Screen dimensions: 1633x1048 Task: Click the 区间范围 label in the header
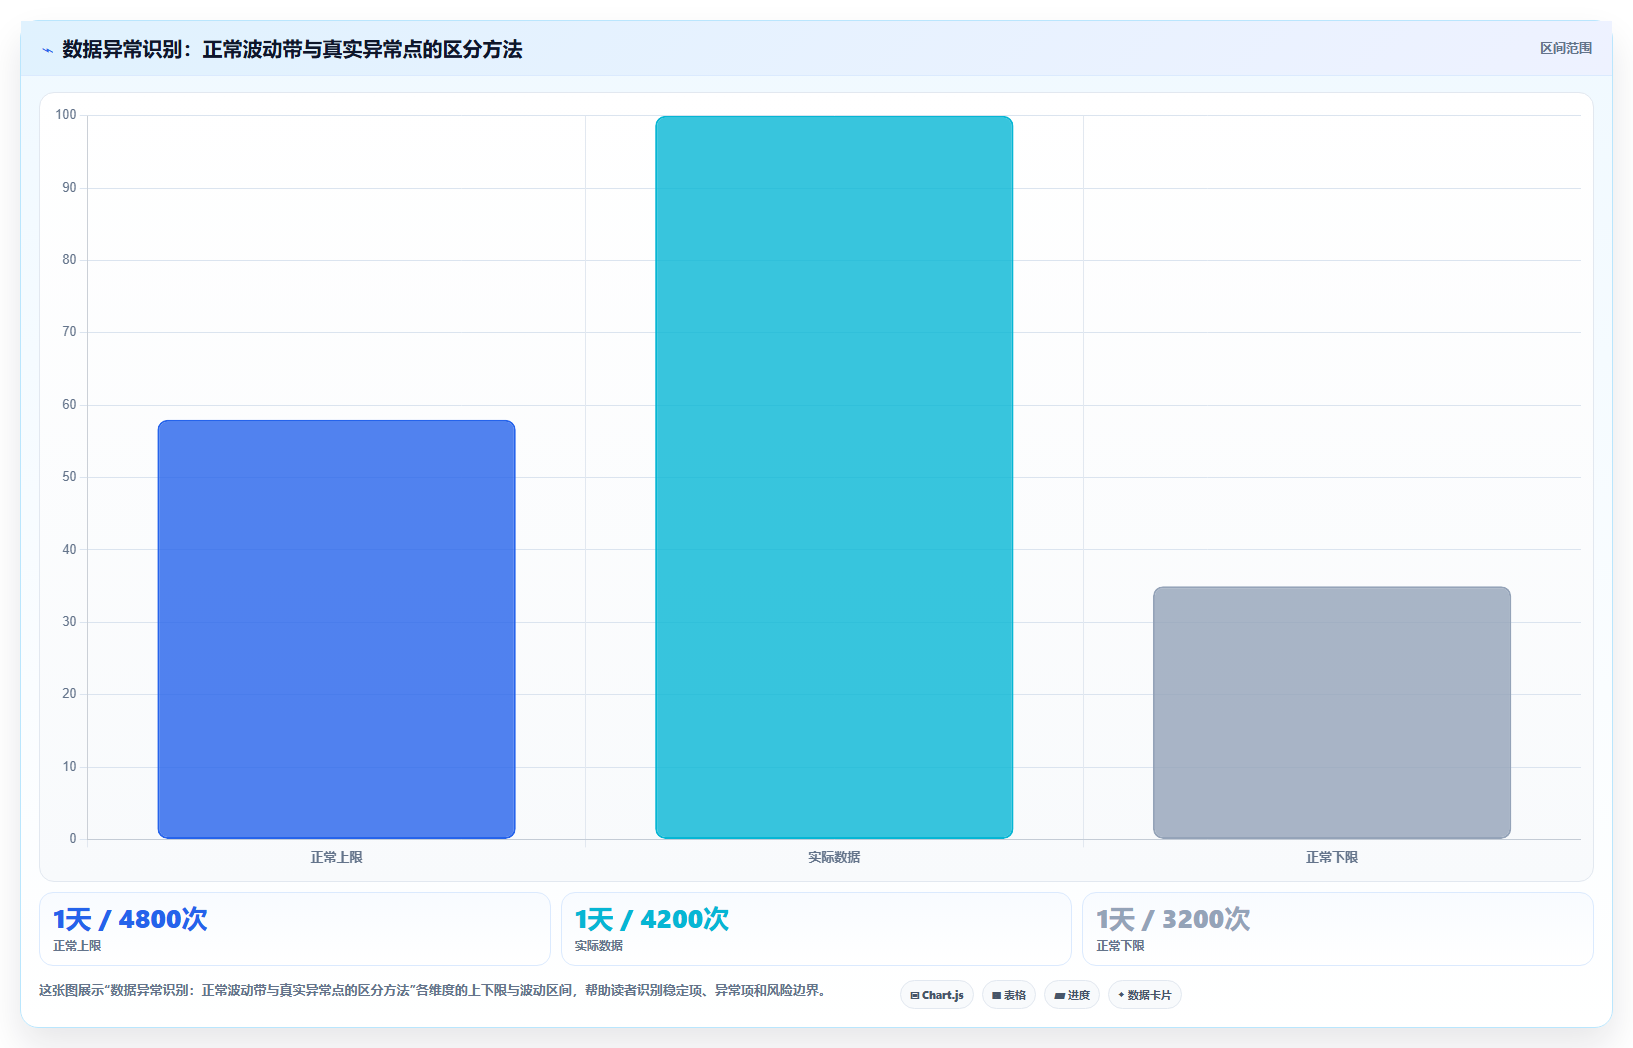[1565, 48]
